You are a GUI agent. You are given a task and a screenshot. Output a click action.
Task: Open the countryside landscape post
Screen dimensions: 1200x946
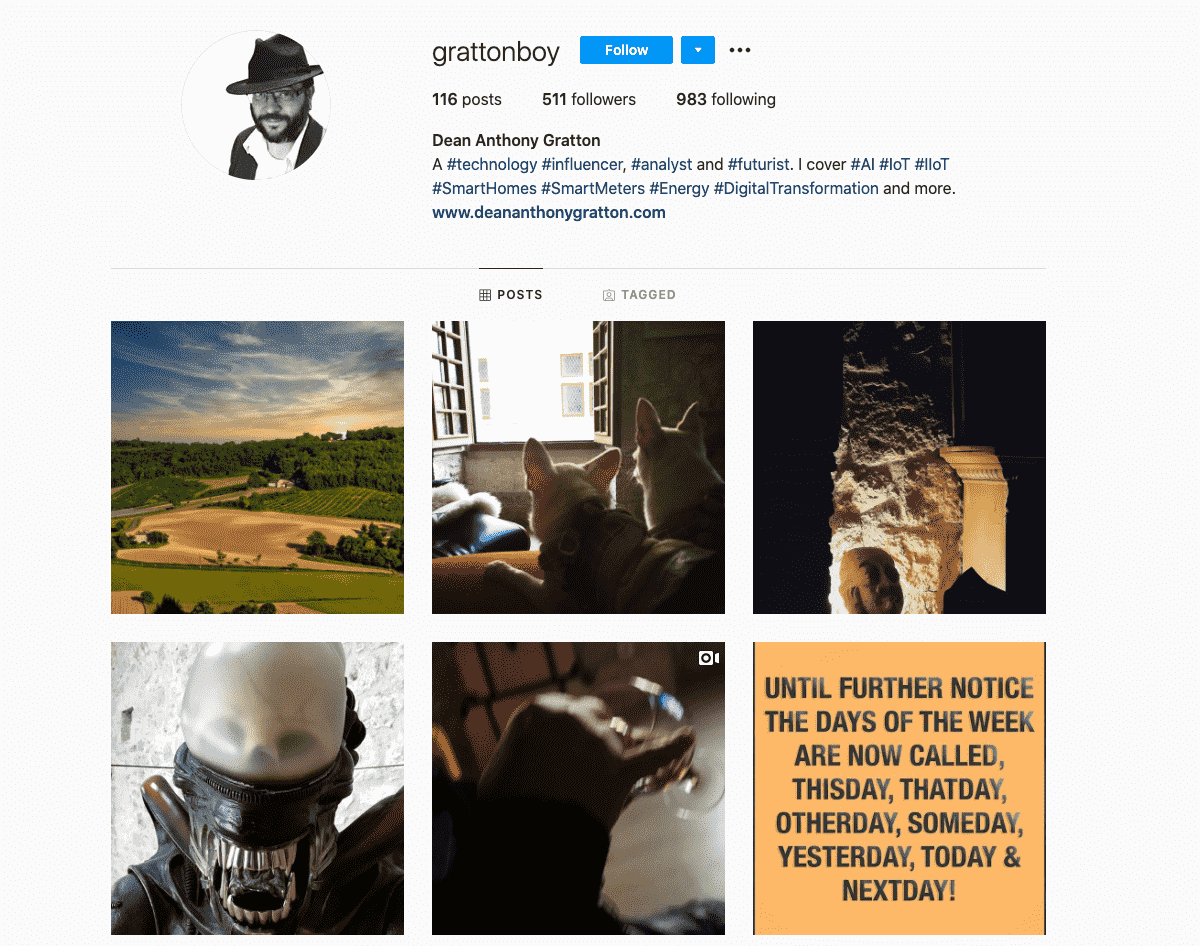click(x=257, y=467)
